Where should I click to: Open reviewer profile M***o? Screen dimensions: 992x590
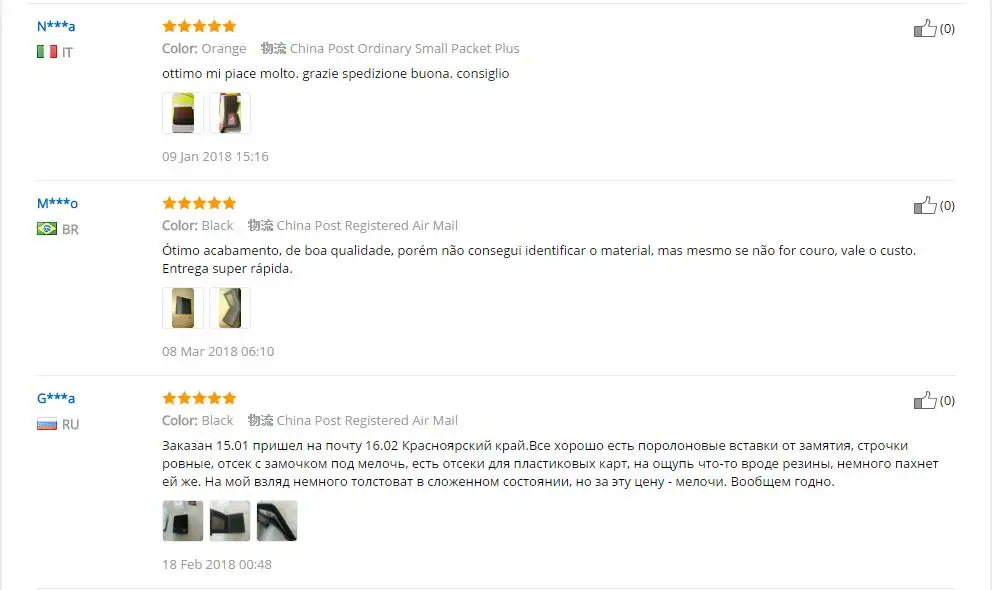pyautogui.click(x=57, y=203)
